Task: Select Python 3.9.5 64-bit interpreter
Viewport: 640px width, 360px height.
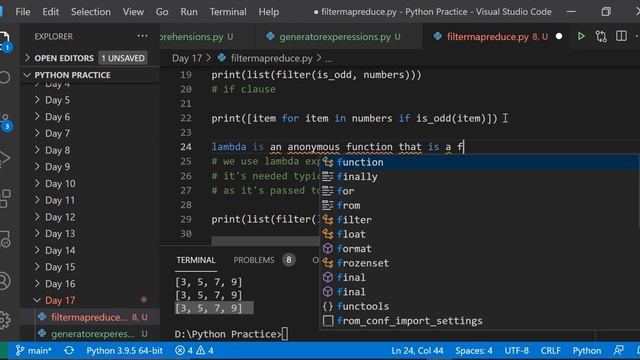Action: point(124,351)
